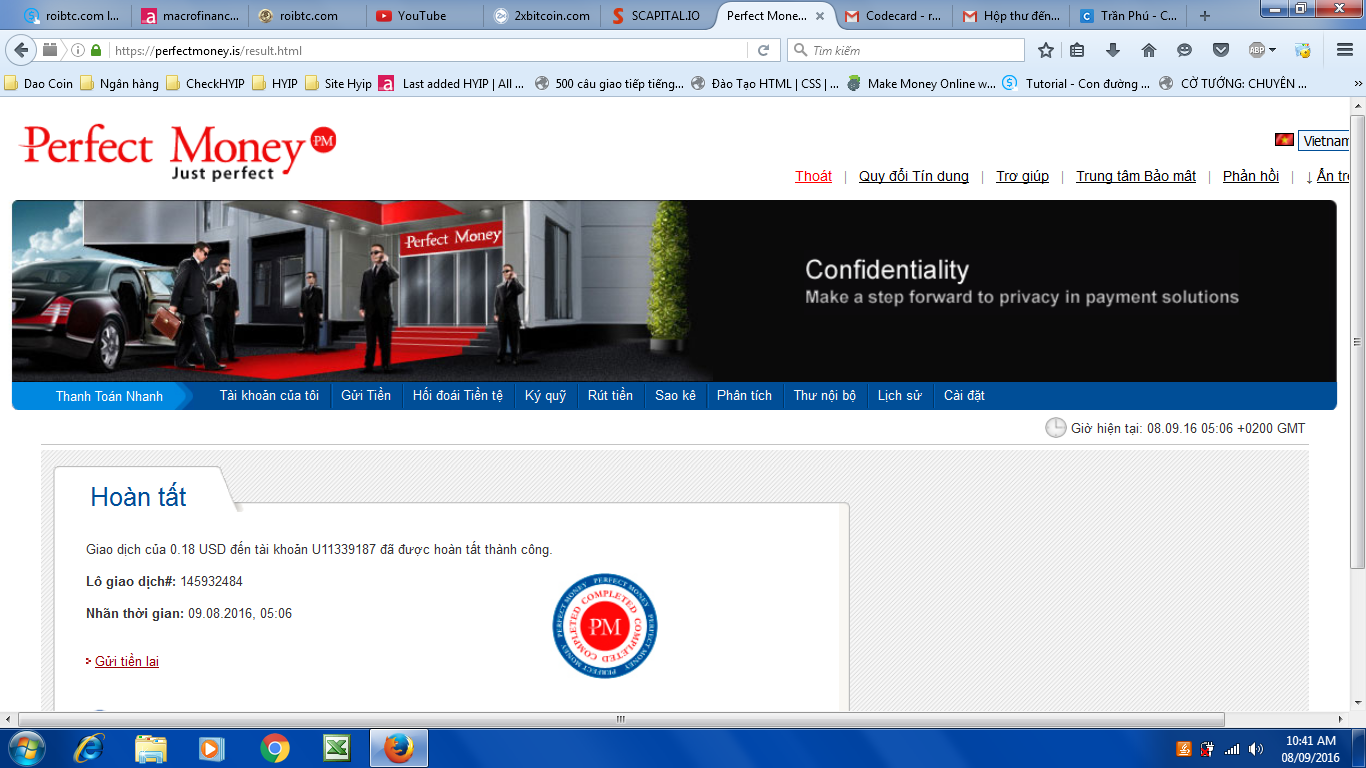The image size is (1366, 768).
Task: Switch to the YouTube tab
Action: (424, 16)
